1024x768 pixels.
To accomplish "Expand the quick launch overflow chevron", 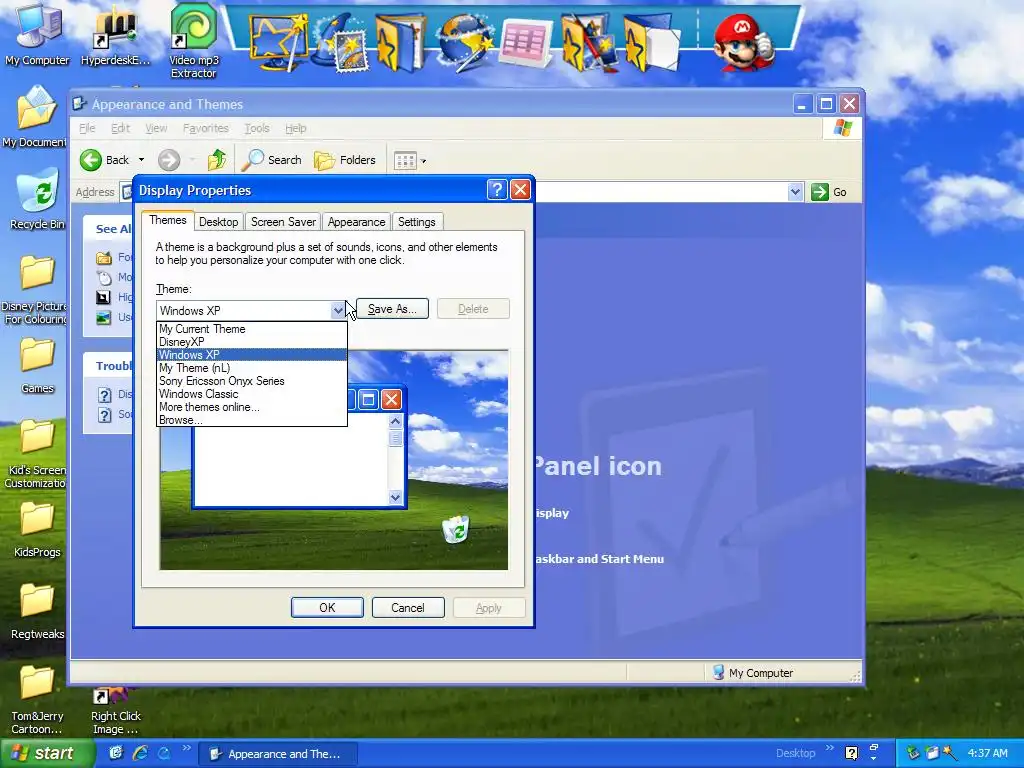I will point(186,748).
